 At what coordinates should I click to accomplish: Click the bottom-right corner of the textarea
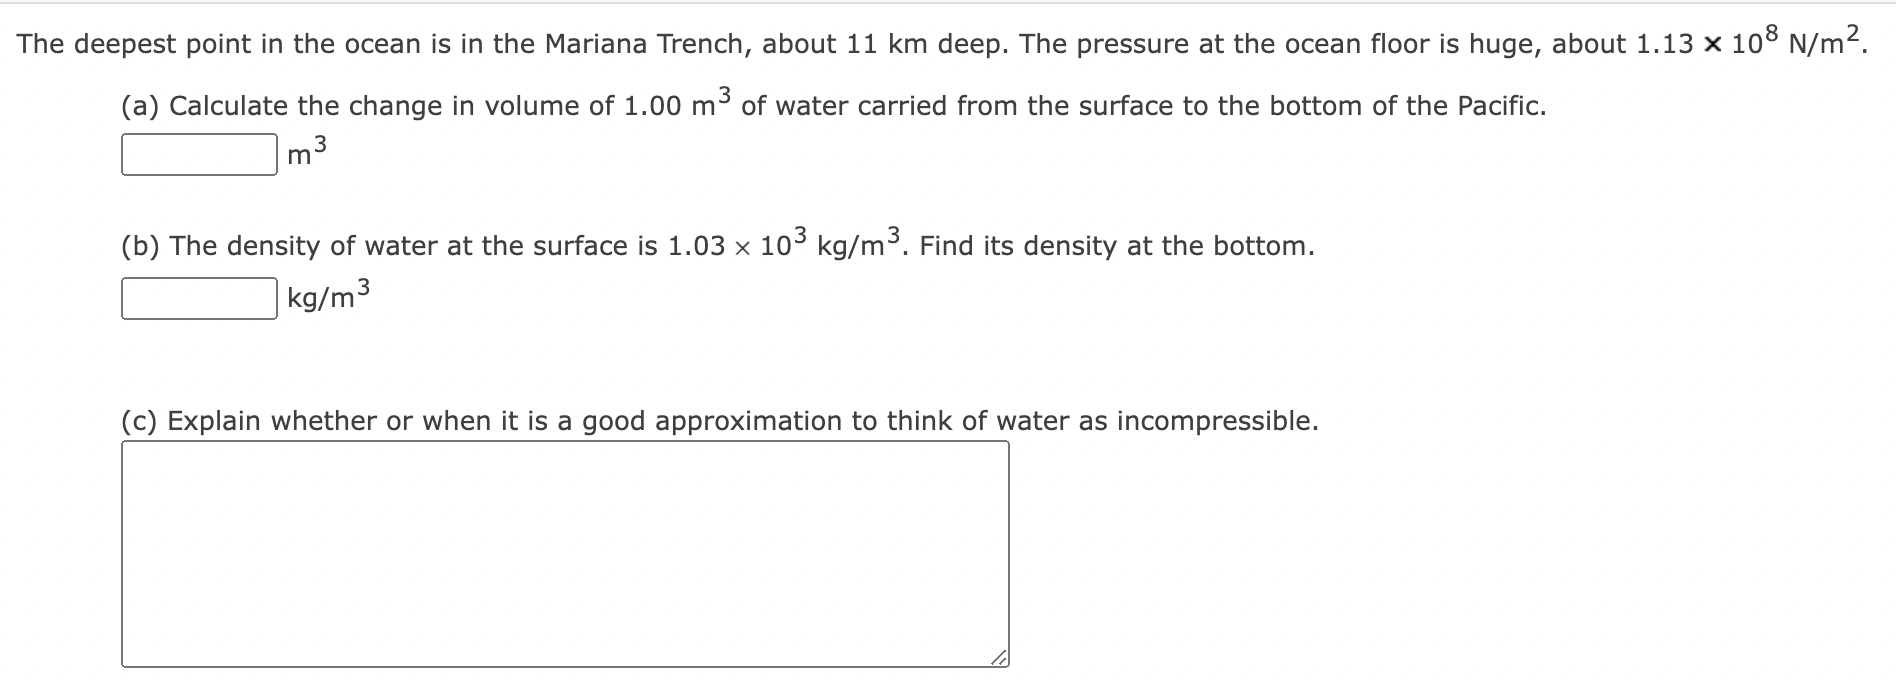pos(1002,662)
